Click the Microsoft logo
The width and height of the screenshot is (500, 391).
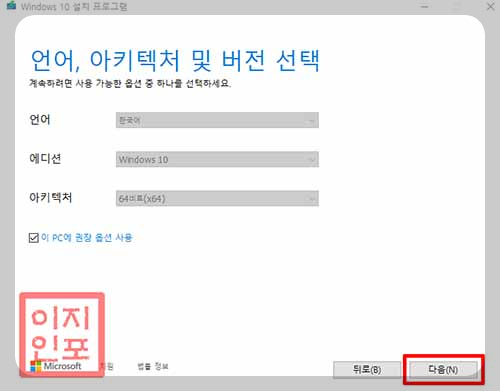coord(56,366)
